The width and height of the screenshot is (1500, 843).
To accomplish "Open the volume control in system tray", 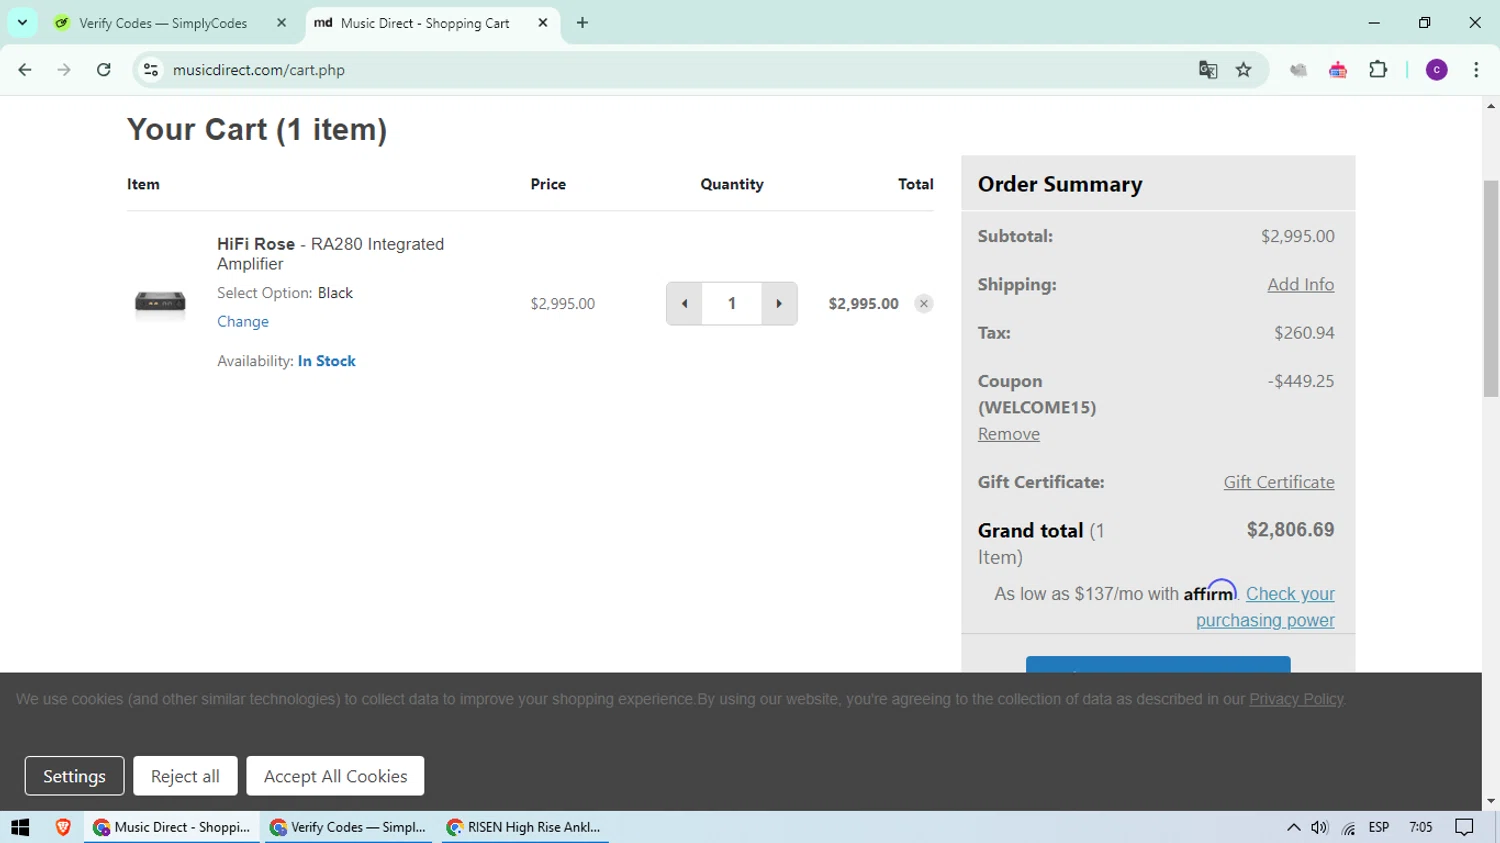I will 1320,827.
